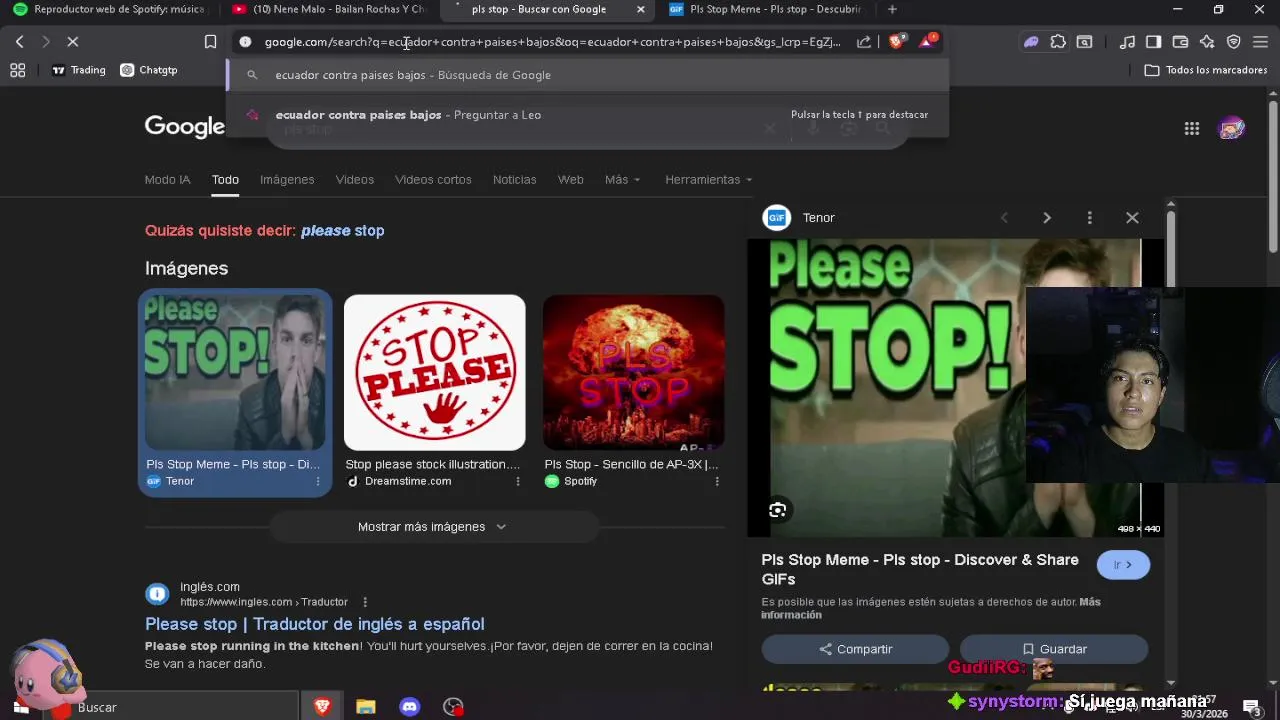Open the apps grid in bookmarks bar
The height and width of the screenshot is (720, 1280).
(17, 70)
